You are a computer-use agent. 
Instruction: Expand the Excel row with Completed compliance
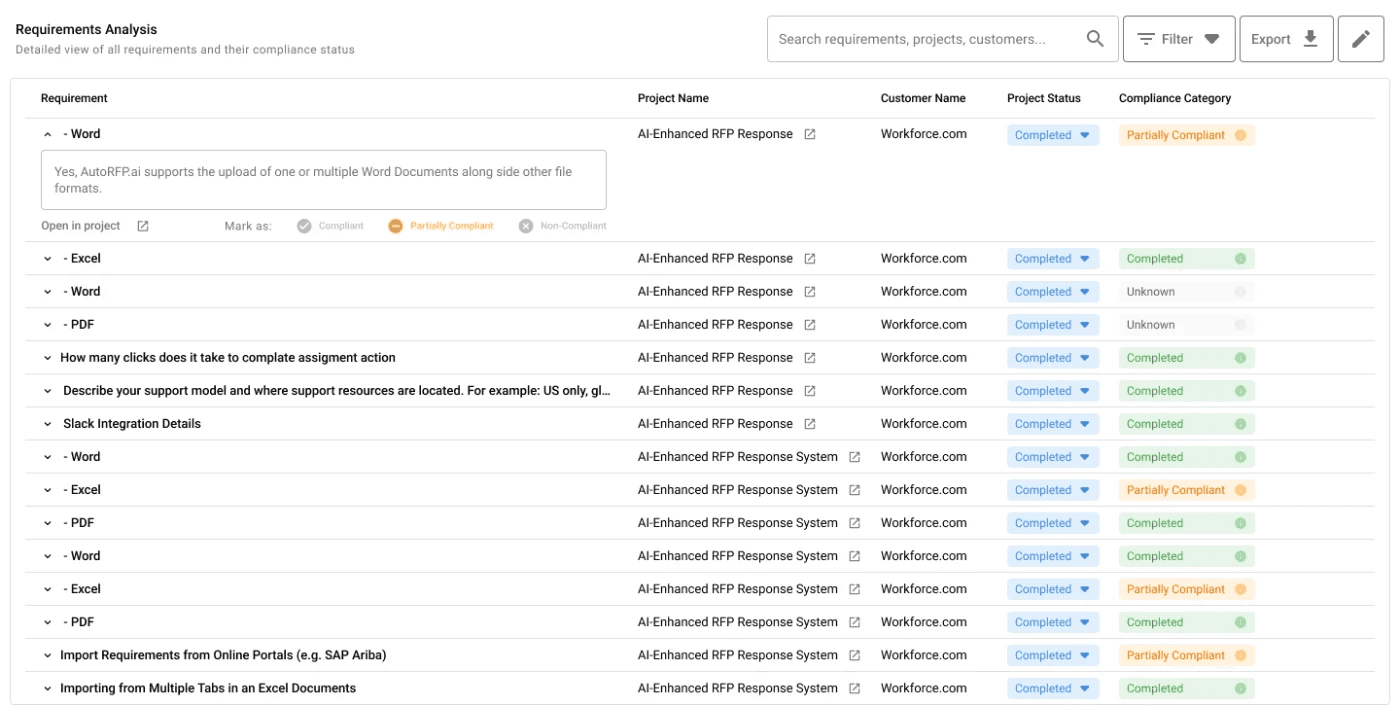pyautogui.click(x=47, y=259)
